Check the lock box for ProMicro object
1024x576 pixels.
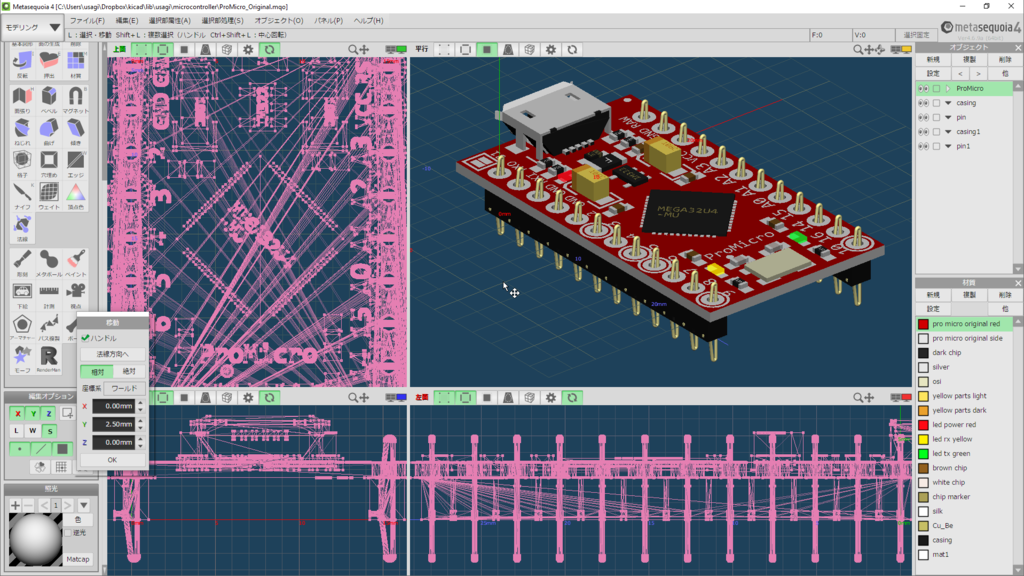[936, 88]
